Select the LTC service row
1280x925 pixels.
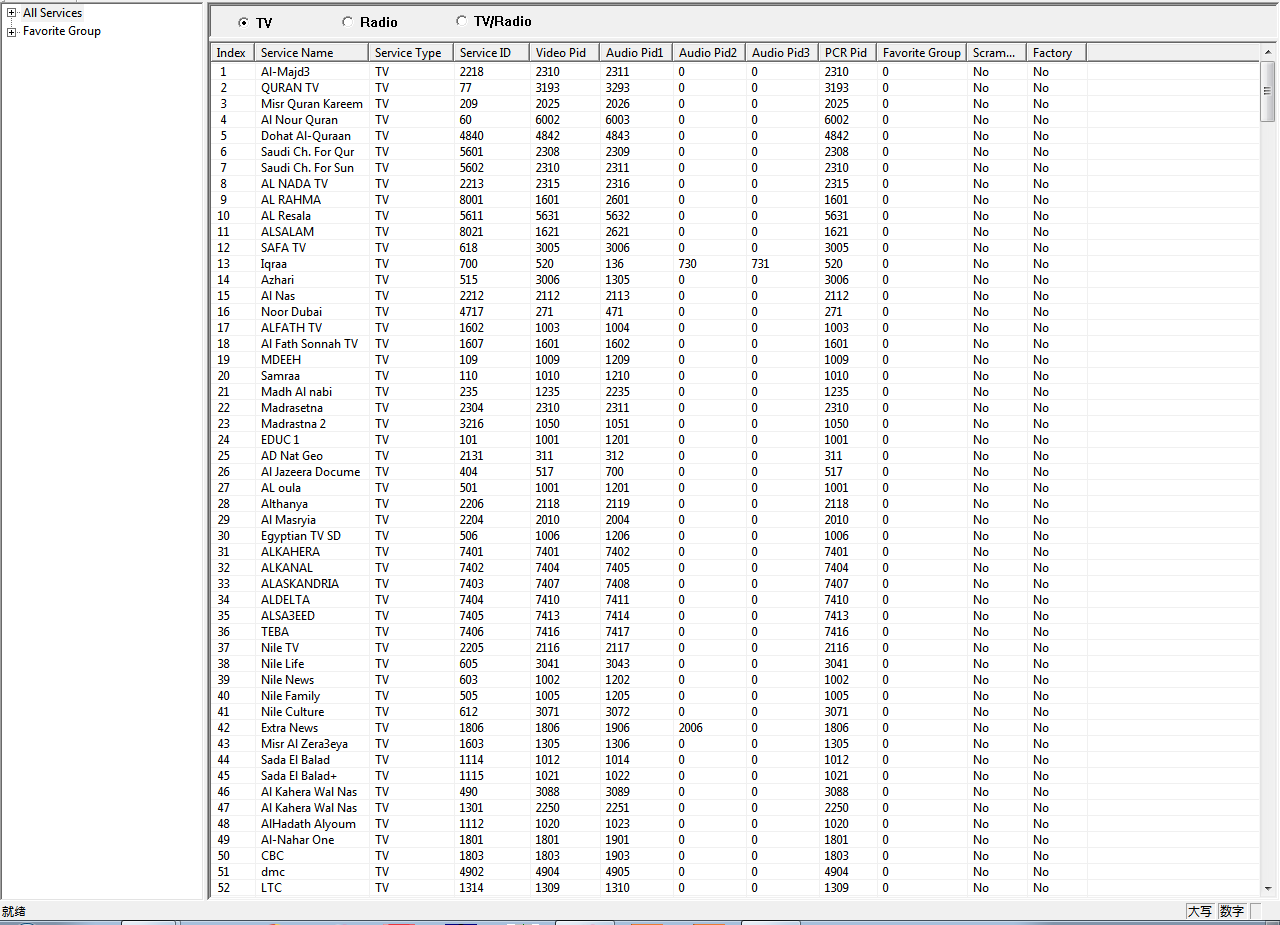click(649, 888)
